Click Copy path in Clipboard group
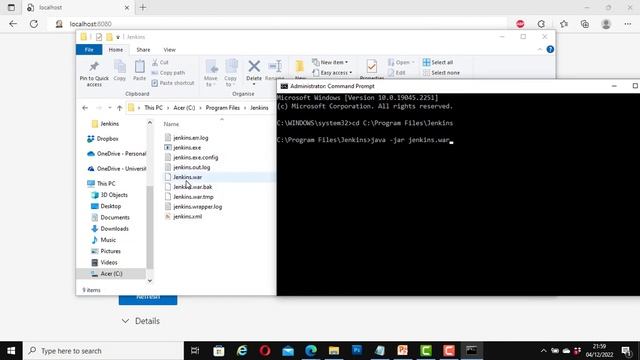This screenshot has width=640, height=360. tap(168, 73)
